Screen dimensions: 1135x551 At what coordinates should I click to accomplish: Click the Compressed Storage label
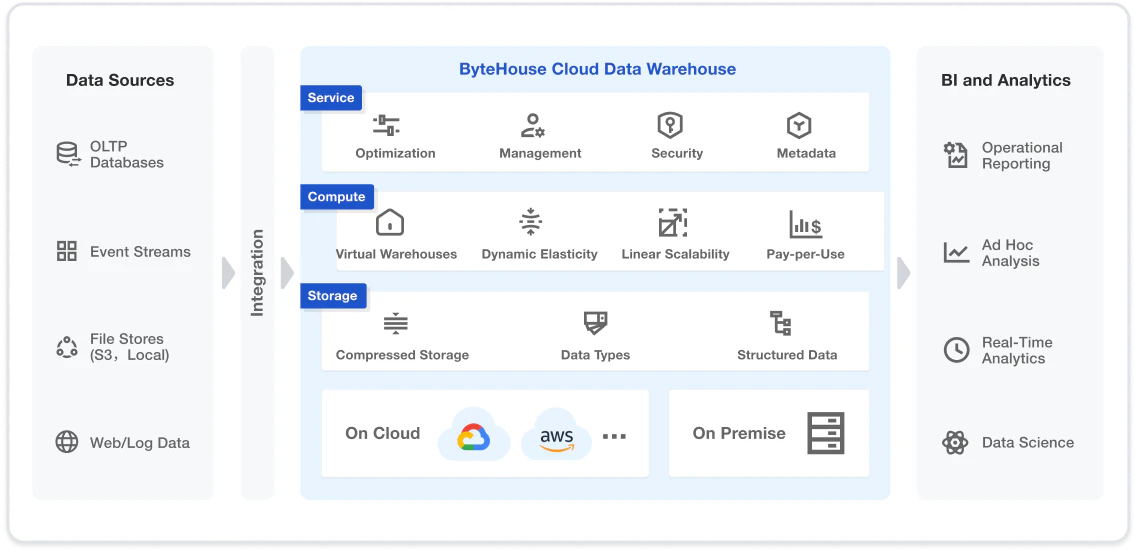pos(402,355)
